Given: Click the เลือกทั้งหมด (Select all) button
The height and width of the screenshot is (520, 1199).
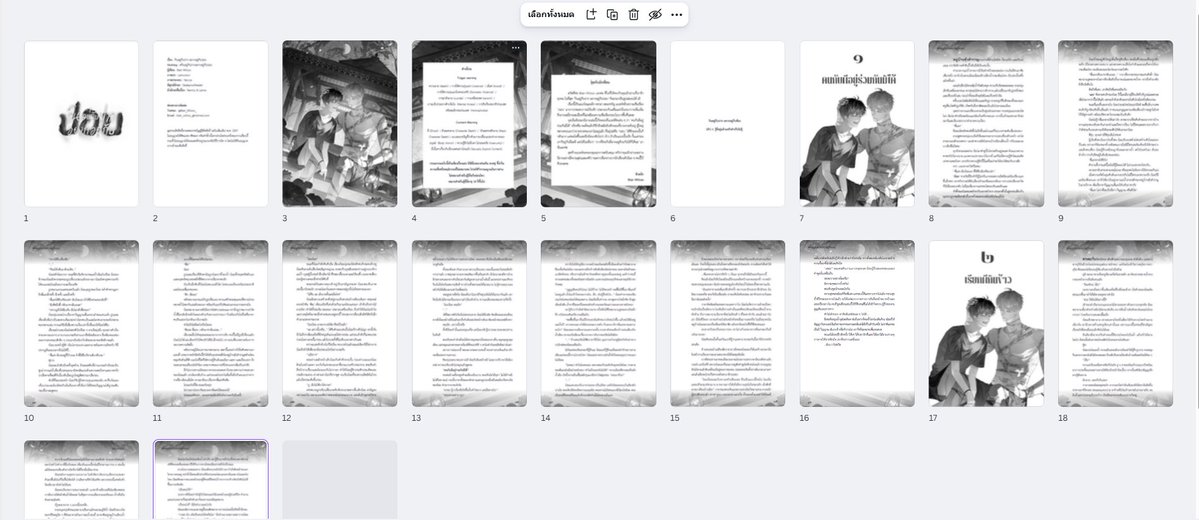Looking at the screenshot, I should coord(551,15).
